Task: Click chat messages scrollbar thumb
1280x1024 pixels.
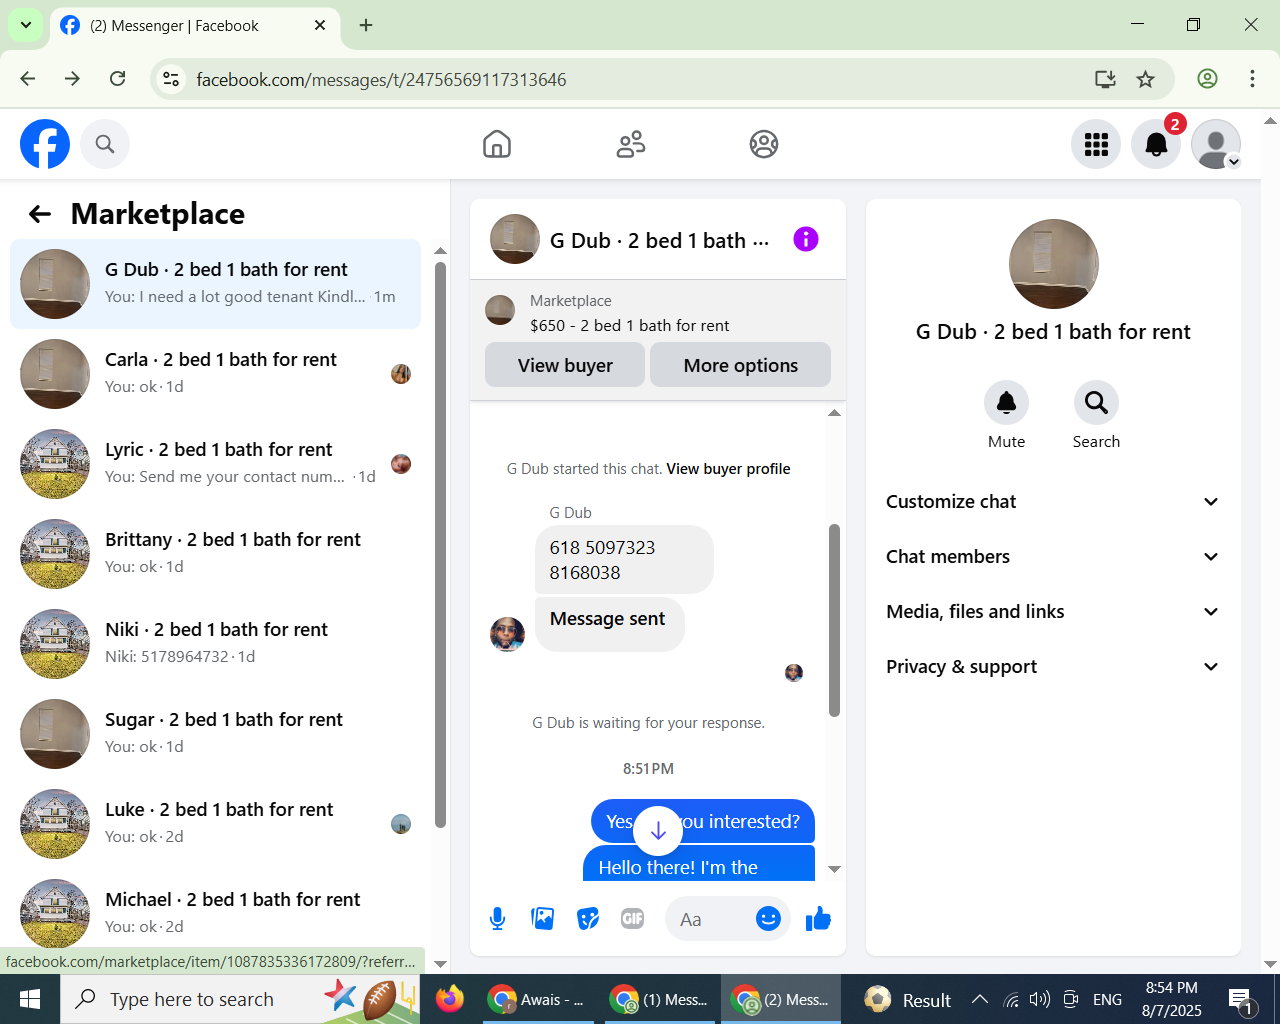Action: click(834, 620)
